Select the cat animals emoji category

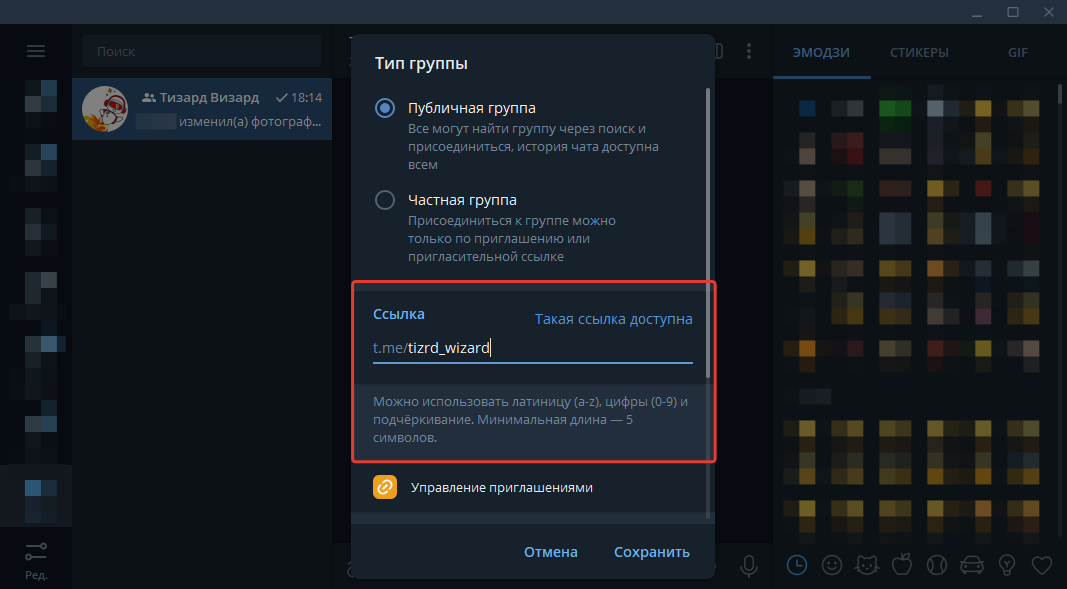pyautogui.click(x=866, y=565)
